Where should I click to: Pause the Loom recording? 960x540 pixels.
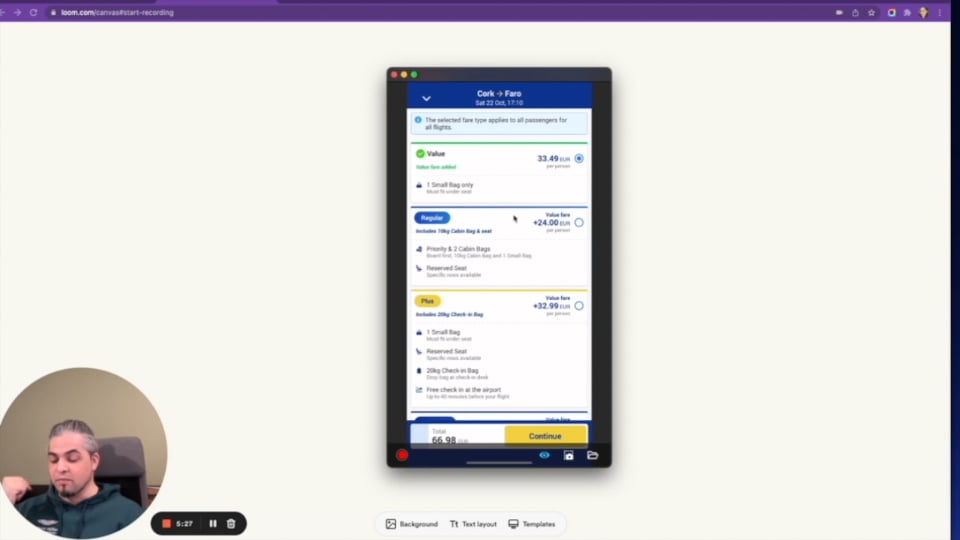point(213,523)
